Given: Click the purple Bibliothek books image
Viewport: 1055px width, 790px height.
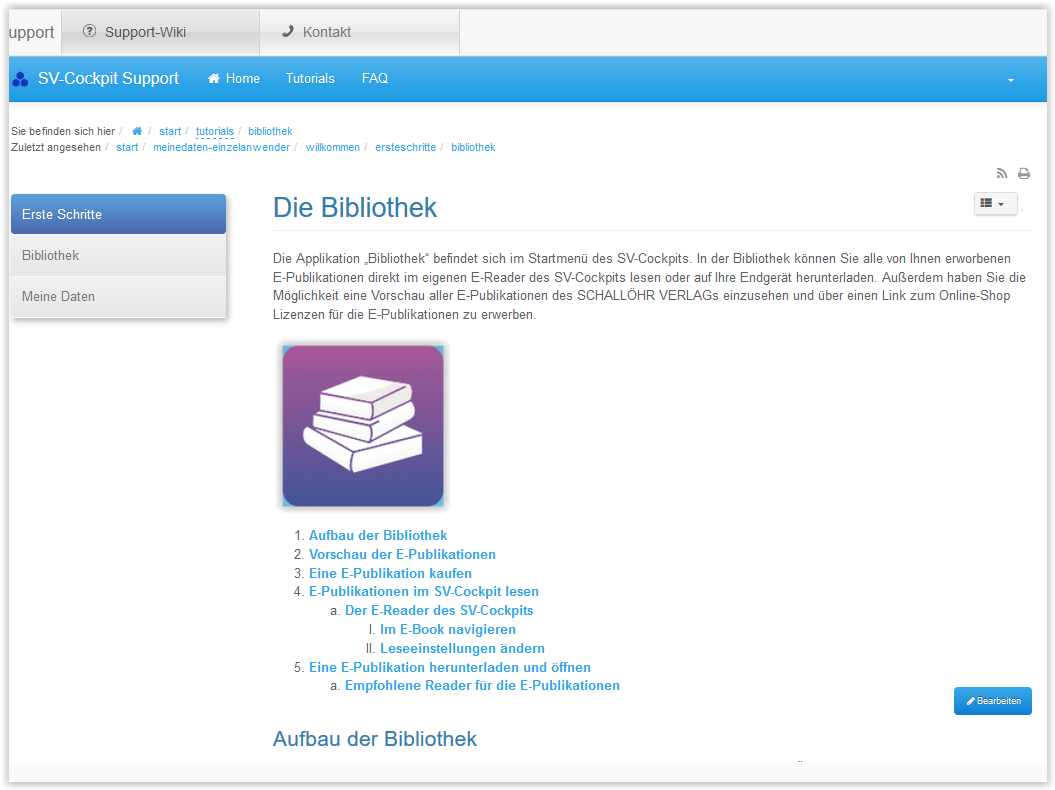Looking at the screenshot, I should pyautogui.click(x=363, y=426).
